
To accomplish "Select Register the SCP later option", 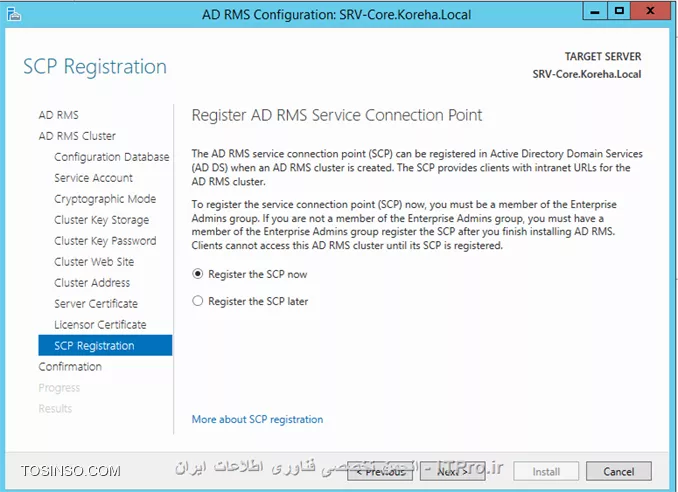I will coord(250,301).
